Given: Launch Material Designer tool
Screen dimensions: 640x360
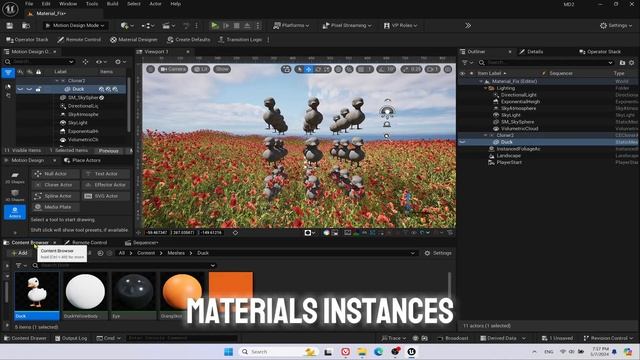Looking at the screenshot, I should (x=134, y=40).
